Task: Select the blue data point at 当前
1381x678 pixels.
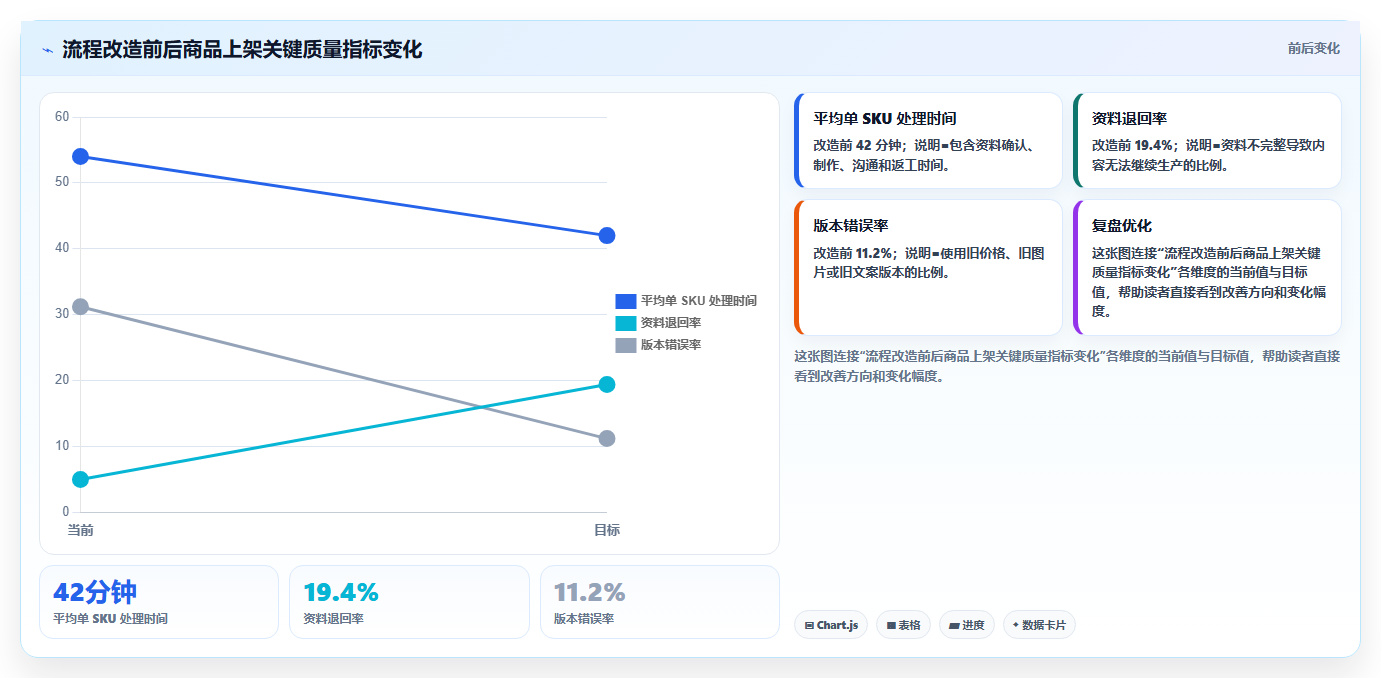Action: (80, 156)
